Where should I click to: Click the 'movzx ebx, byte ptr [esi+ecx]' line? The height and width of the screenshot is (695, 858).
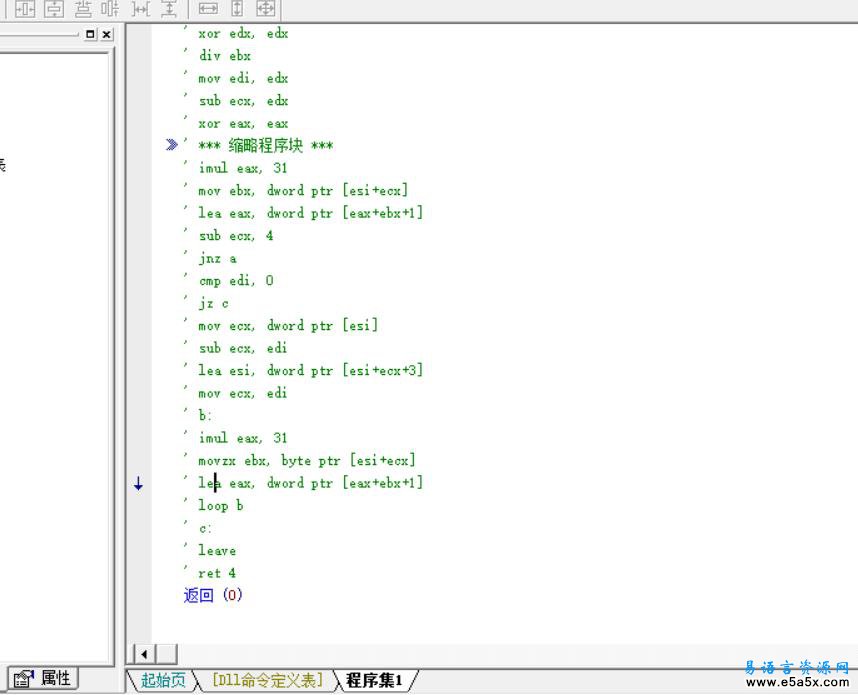(306, 461)
